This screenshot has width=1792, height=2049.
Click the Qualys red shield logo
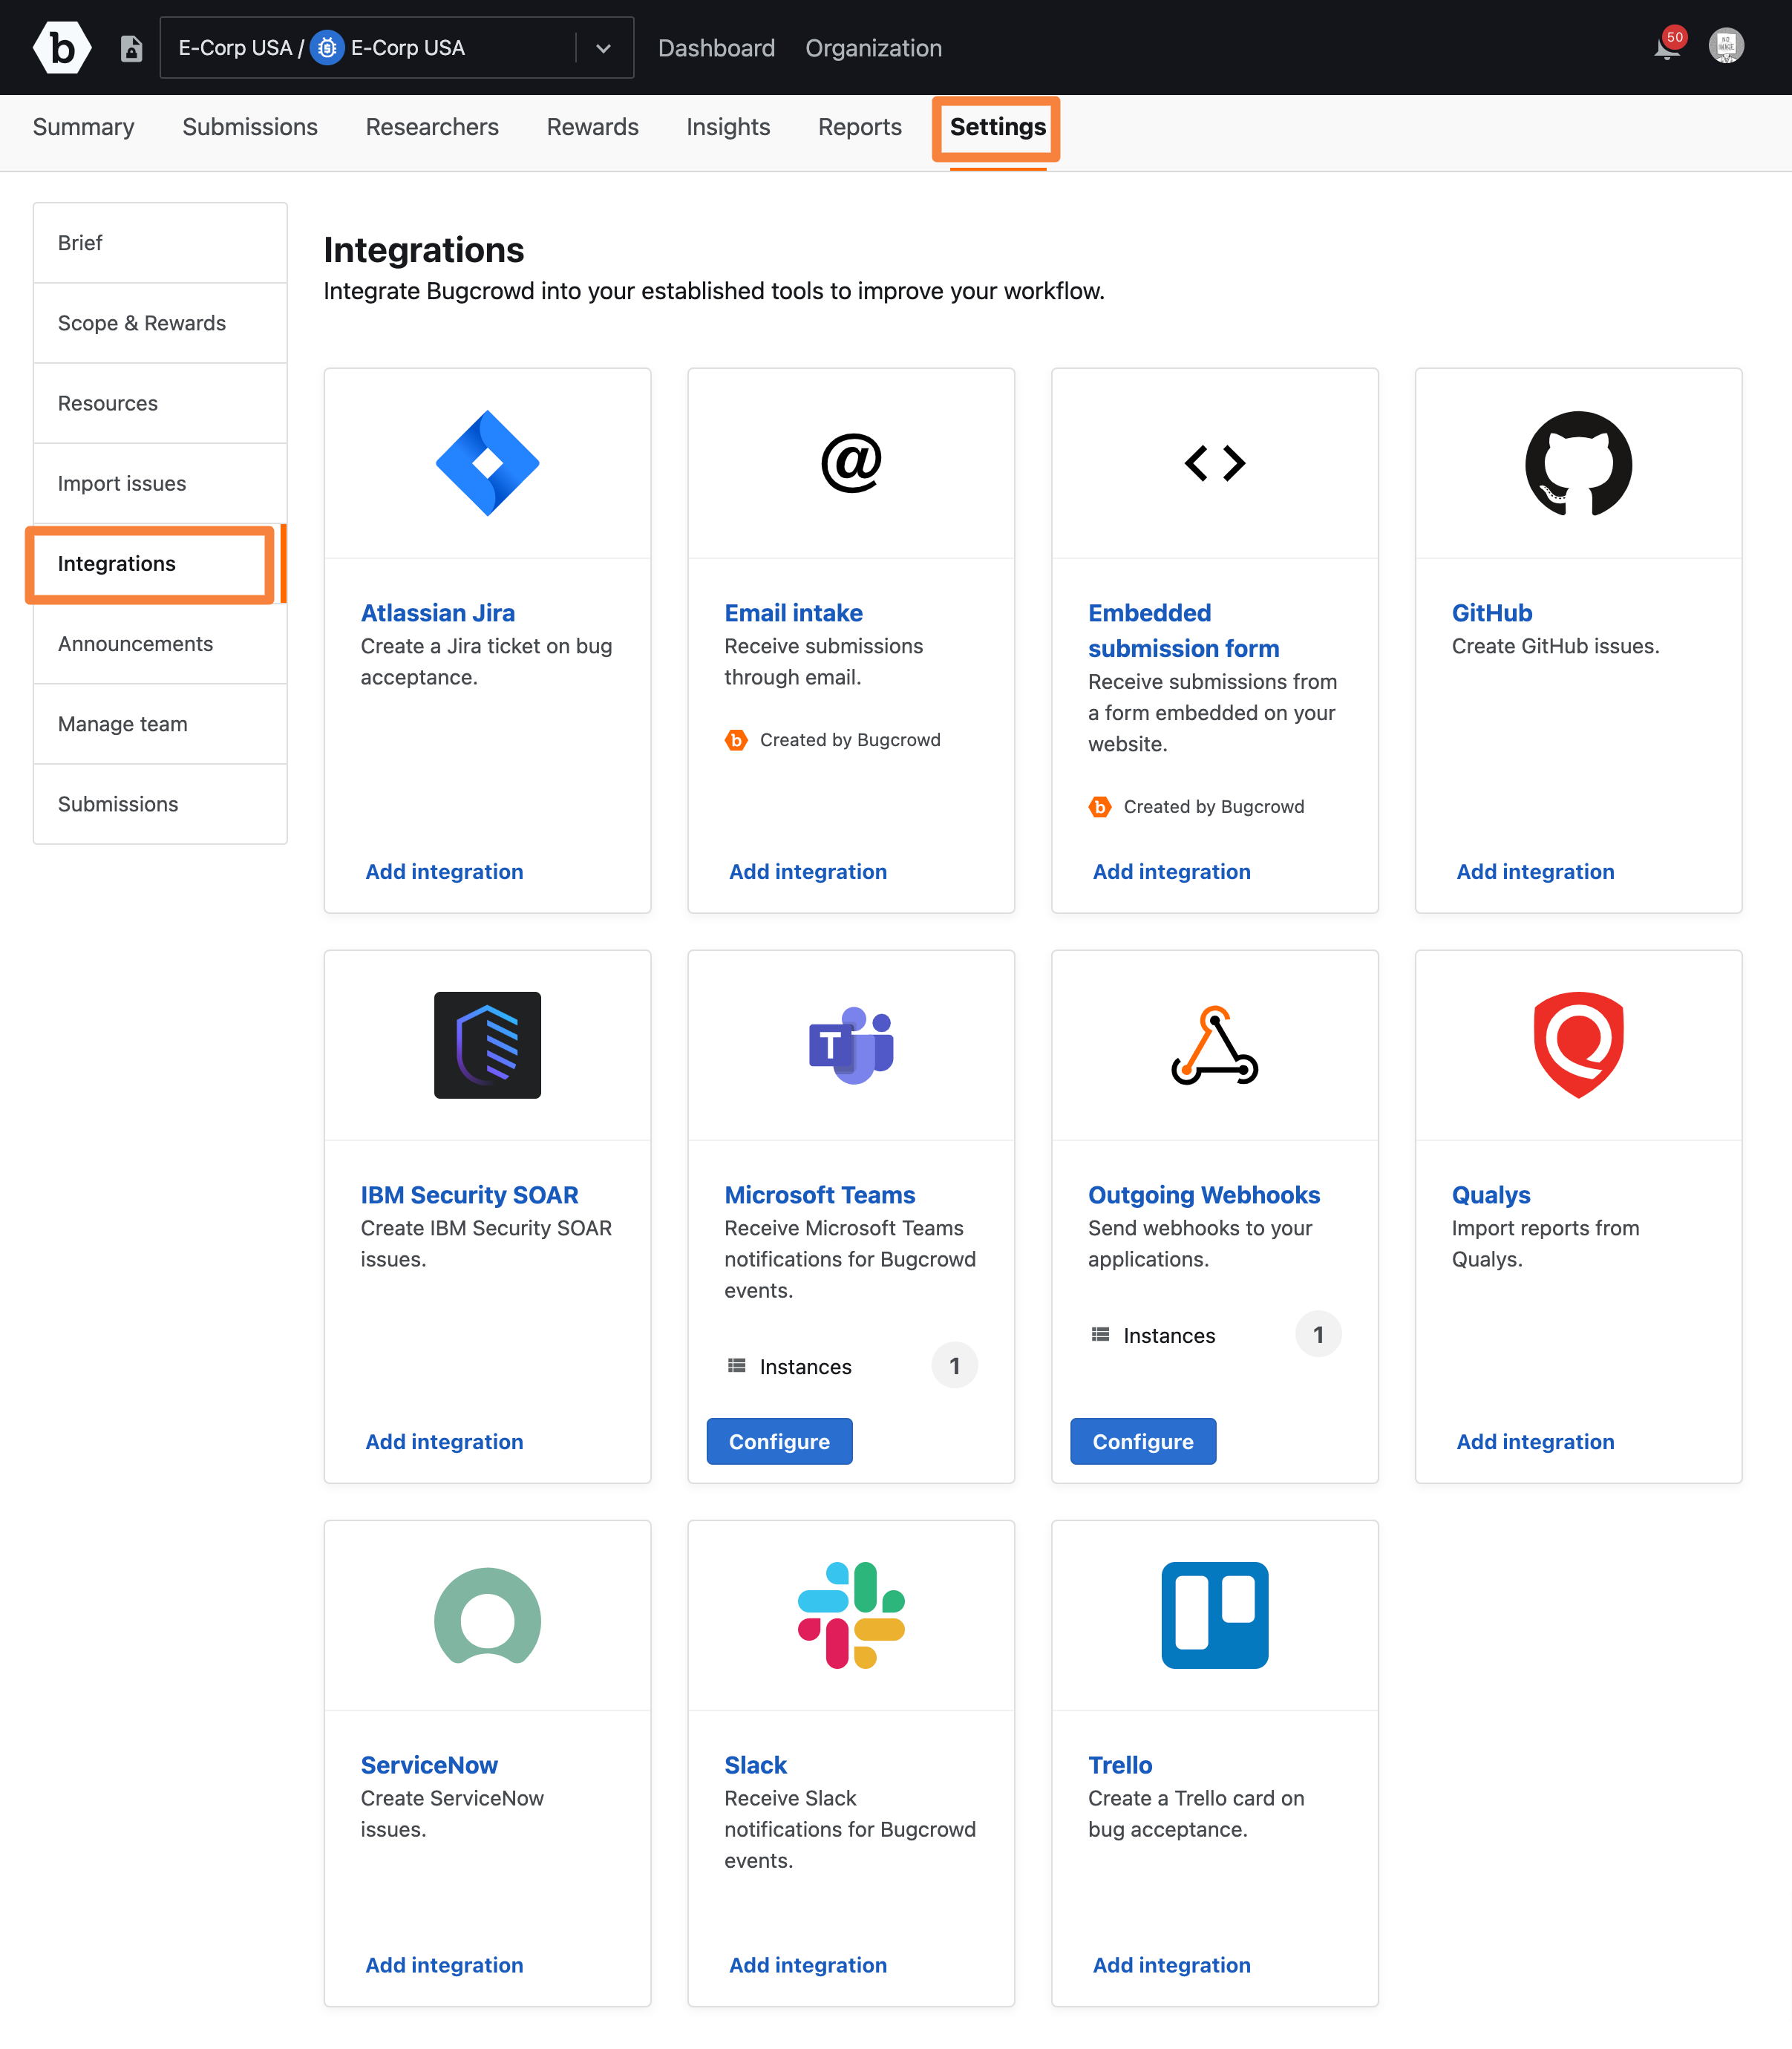click(1578, 1045)
